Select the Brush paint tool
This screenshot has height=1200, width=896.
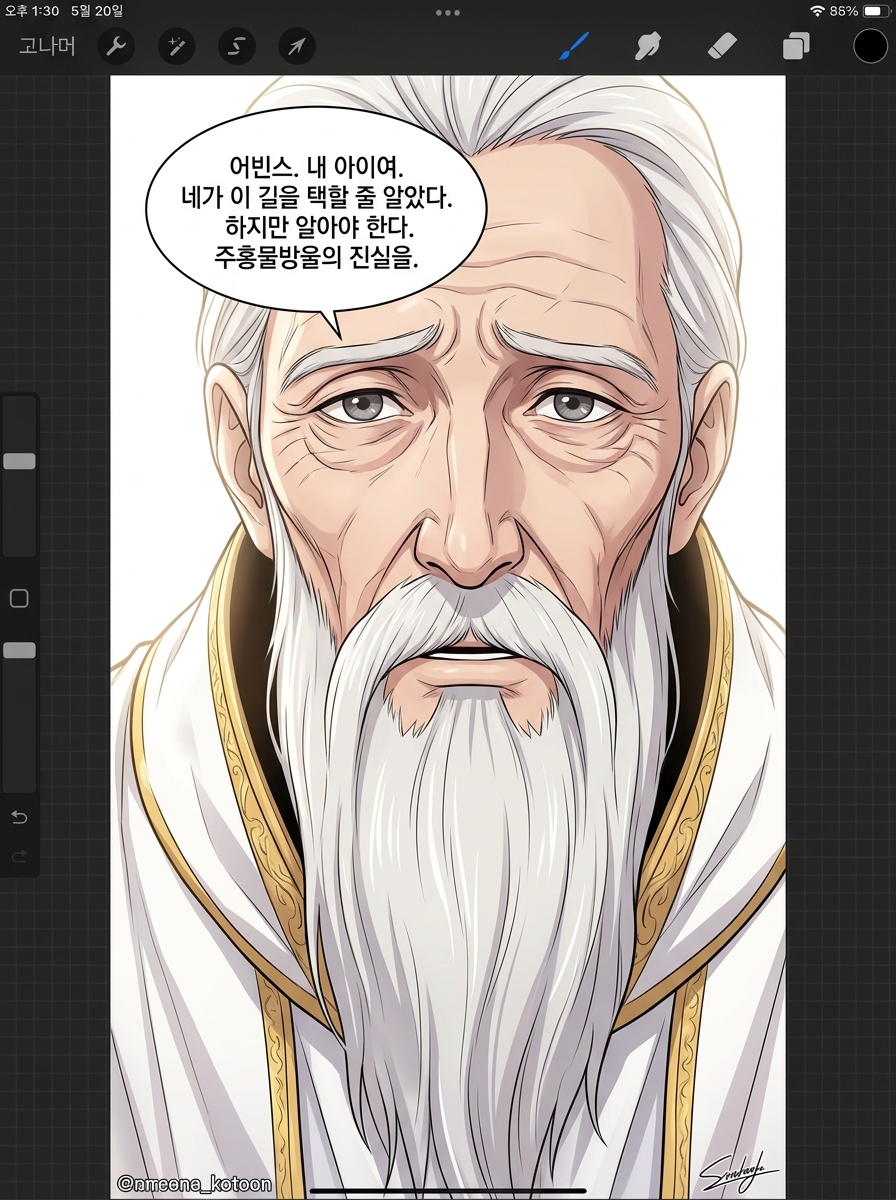574,46
